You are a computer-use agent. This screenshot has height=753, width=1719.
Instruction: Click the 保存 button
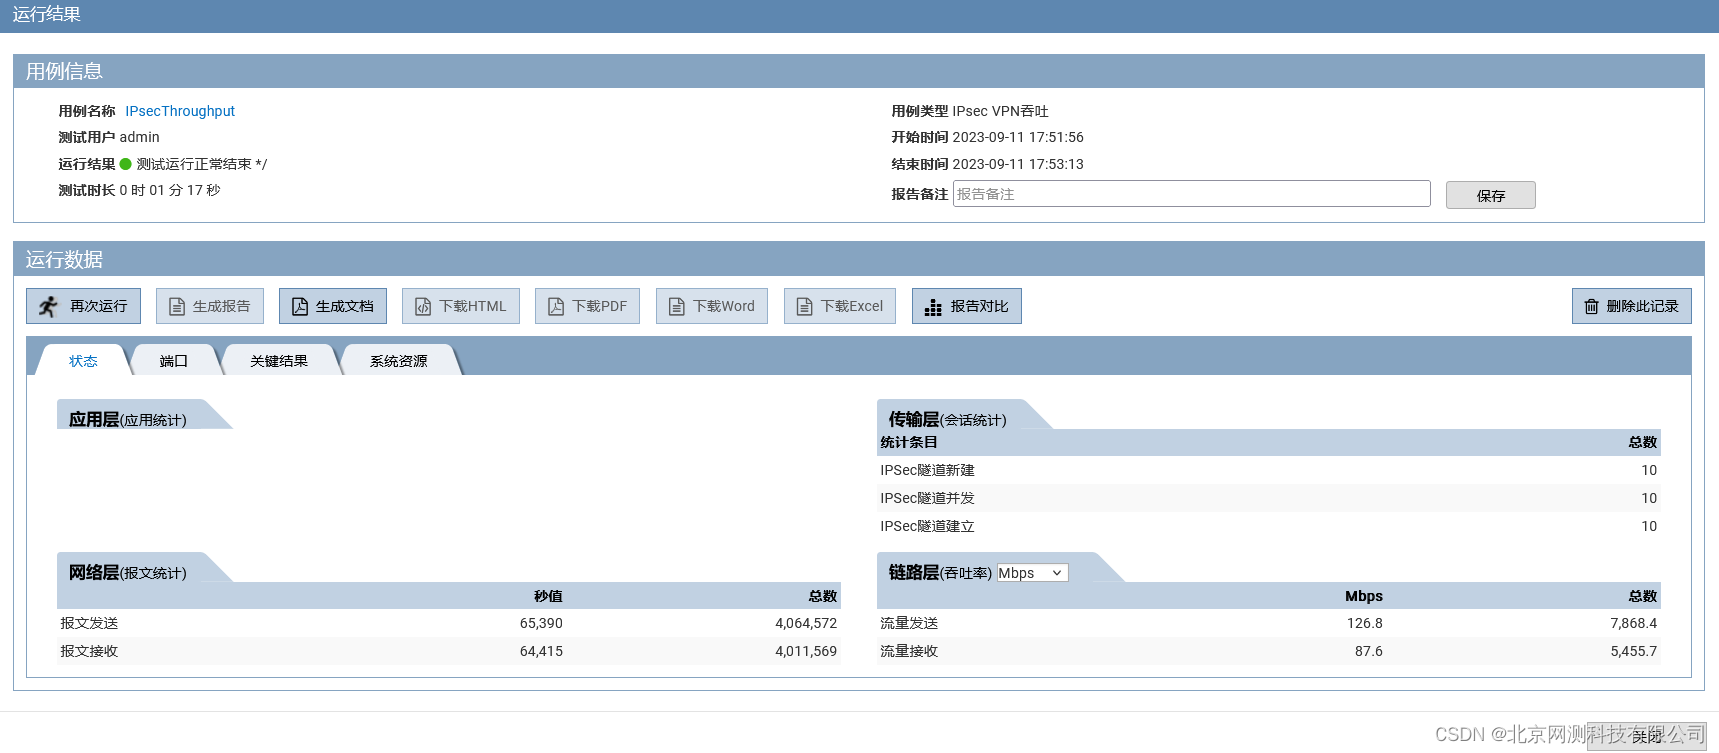1491,195
